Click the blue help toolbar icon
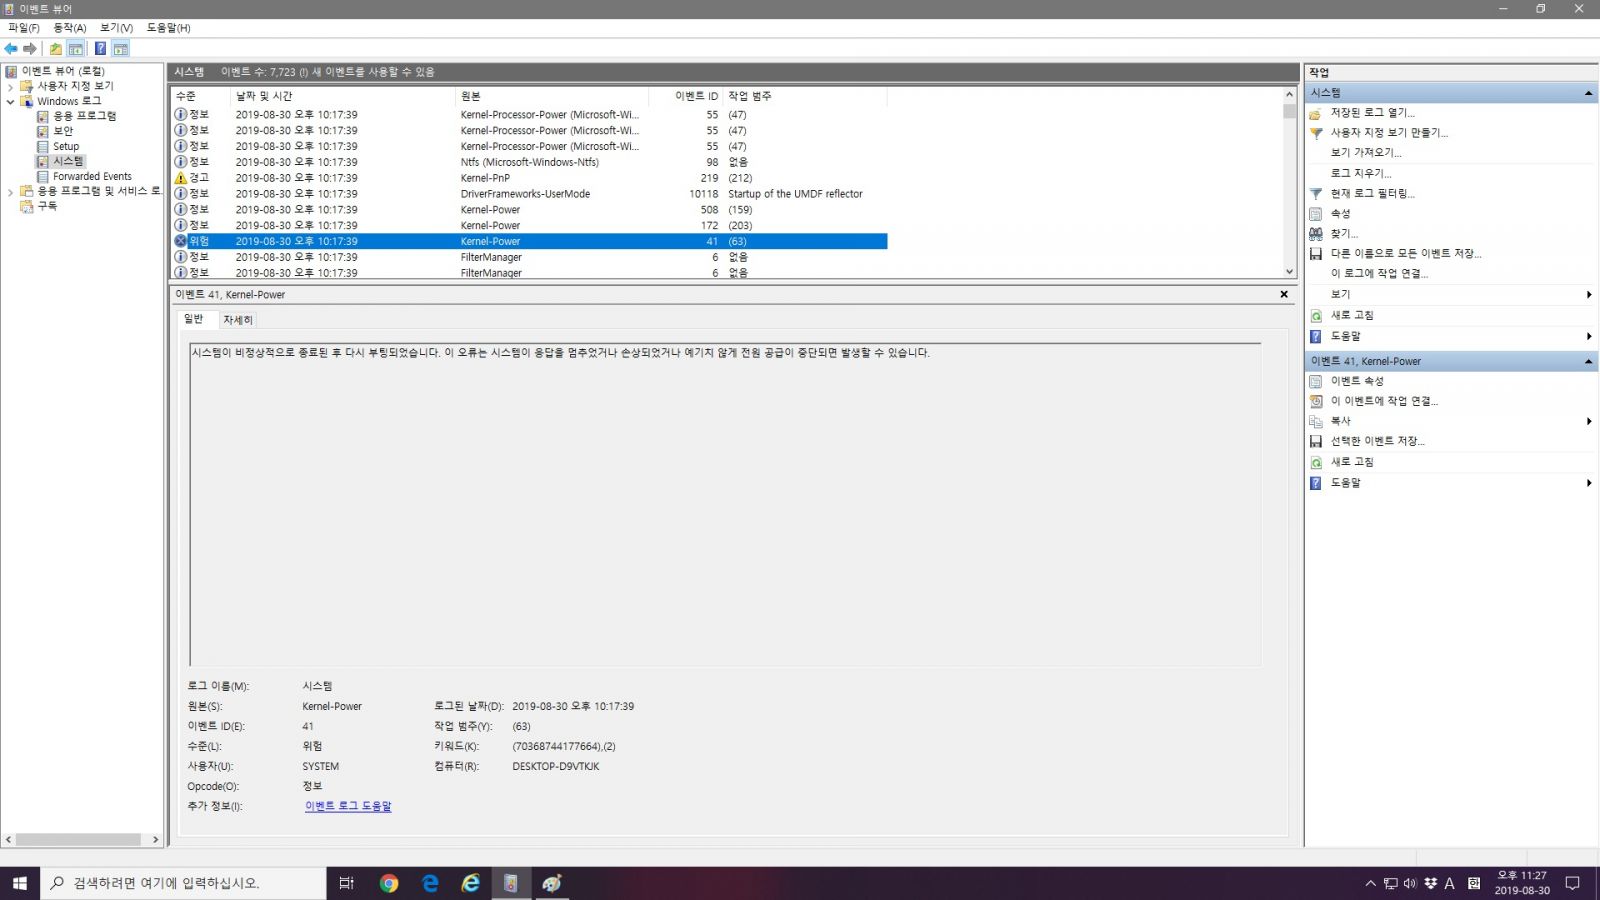 coord(100,48)
